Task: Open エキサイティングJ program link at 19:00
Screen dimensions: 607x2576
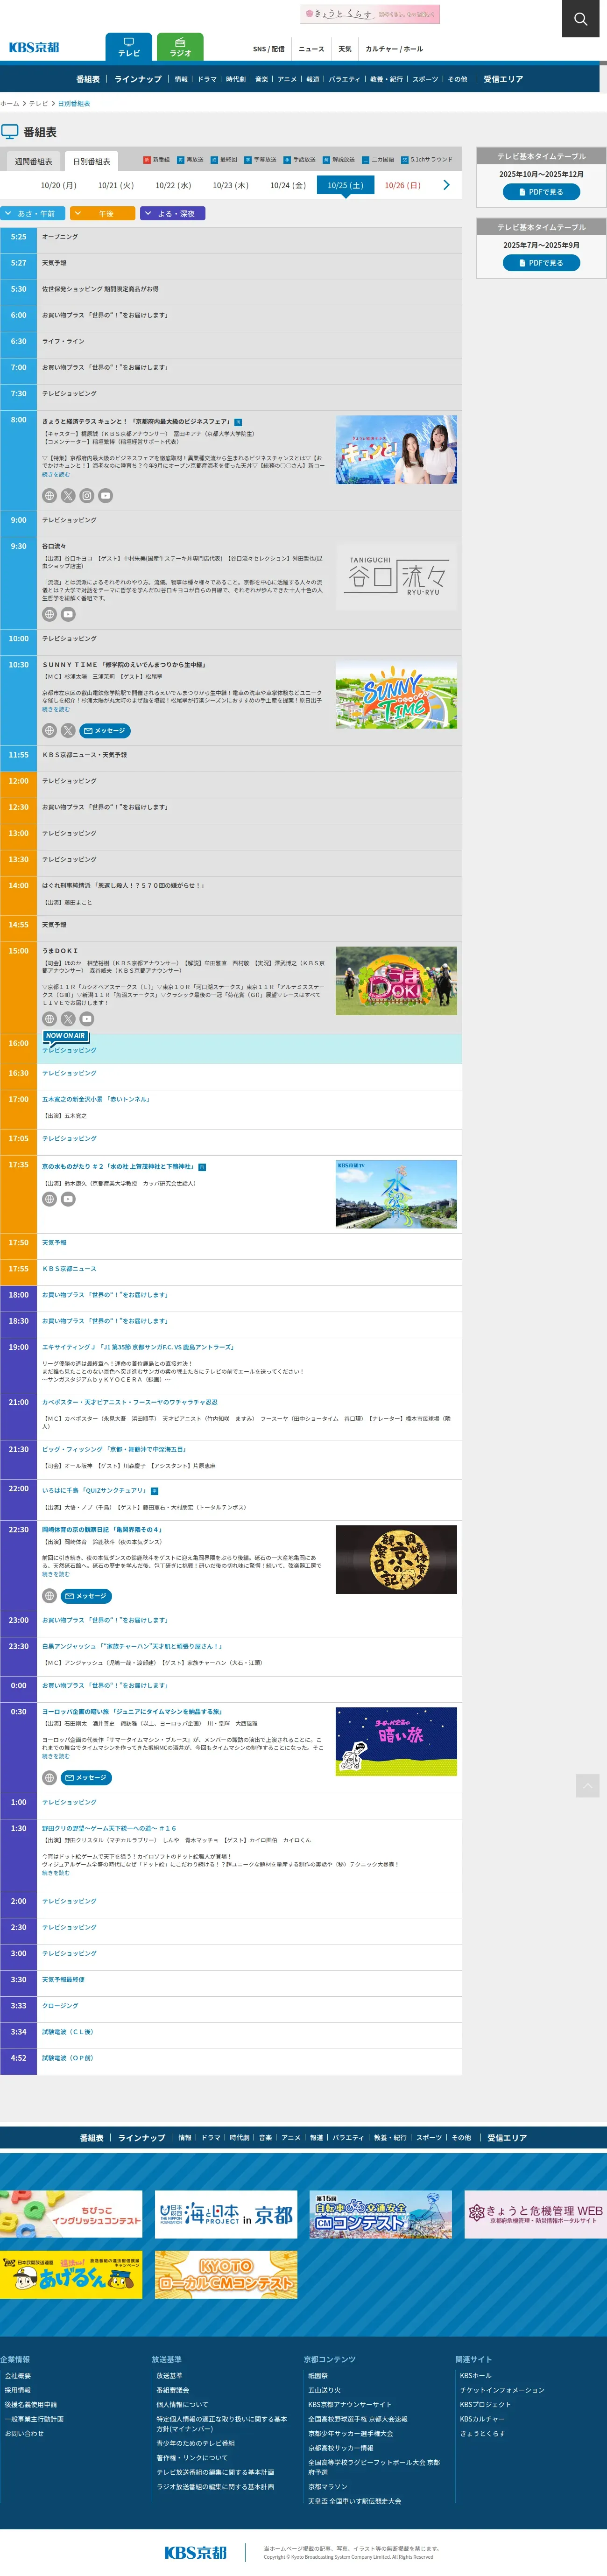Action: (x=139, y=1347)
